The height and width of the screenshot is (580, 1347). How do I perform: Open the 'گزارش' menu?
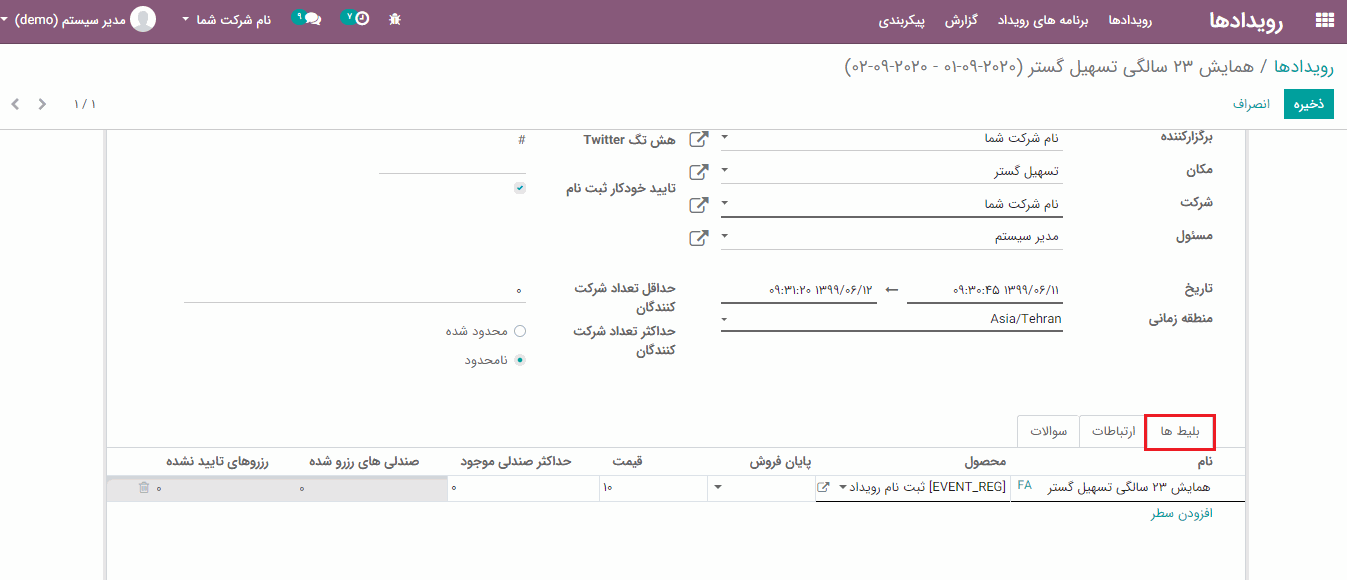coord(988,20)
